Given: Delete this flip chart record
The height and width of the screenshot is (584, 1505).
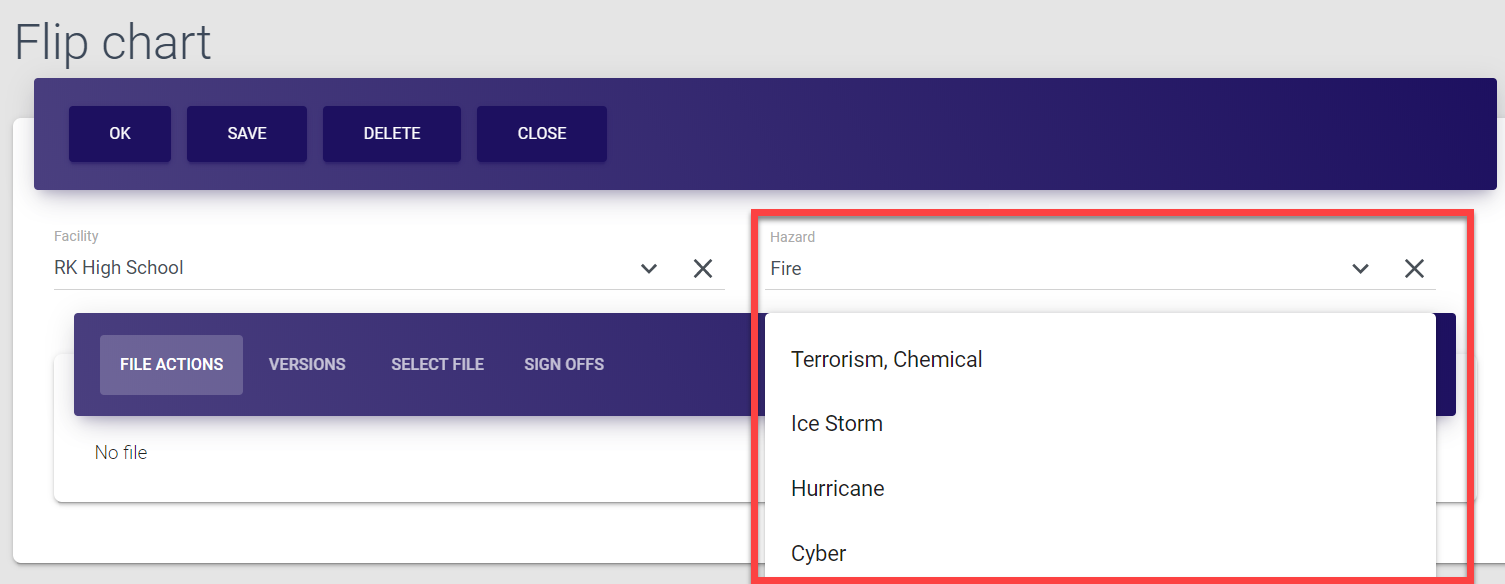Looking at the screenshot, I should [x=392, y=134].
